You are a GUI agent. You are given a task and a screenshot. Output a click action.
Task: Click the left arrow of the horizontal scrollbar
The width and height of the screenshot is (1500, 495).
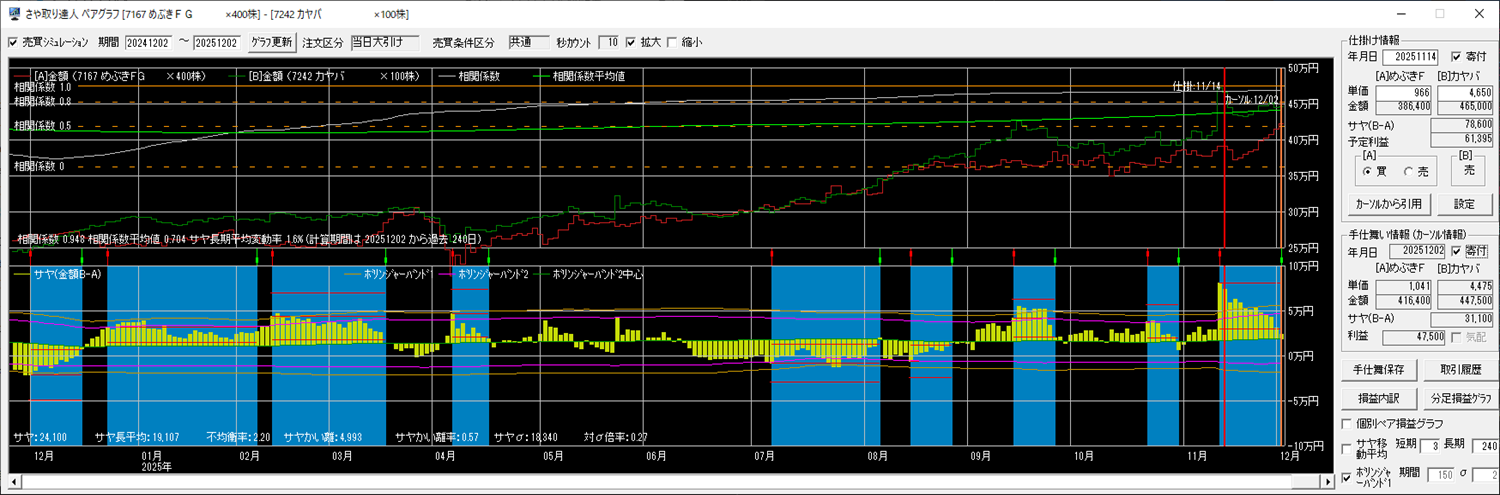click(x=14, y=482)
